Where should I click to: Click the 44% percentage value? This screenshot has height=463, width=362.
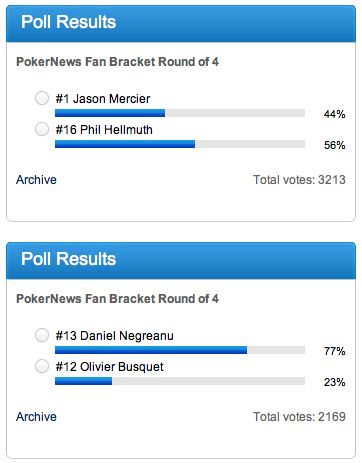[334, 114]
